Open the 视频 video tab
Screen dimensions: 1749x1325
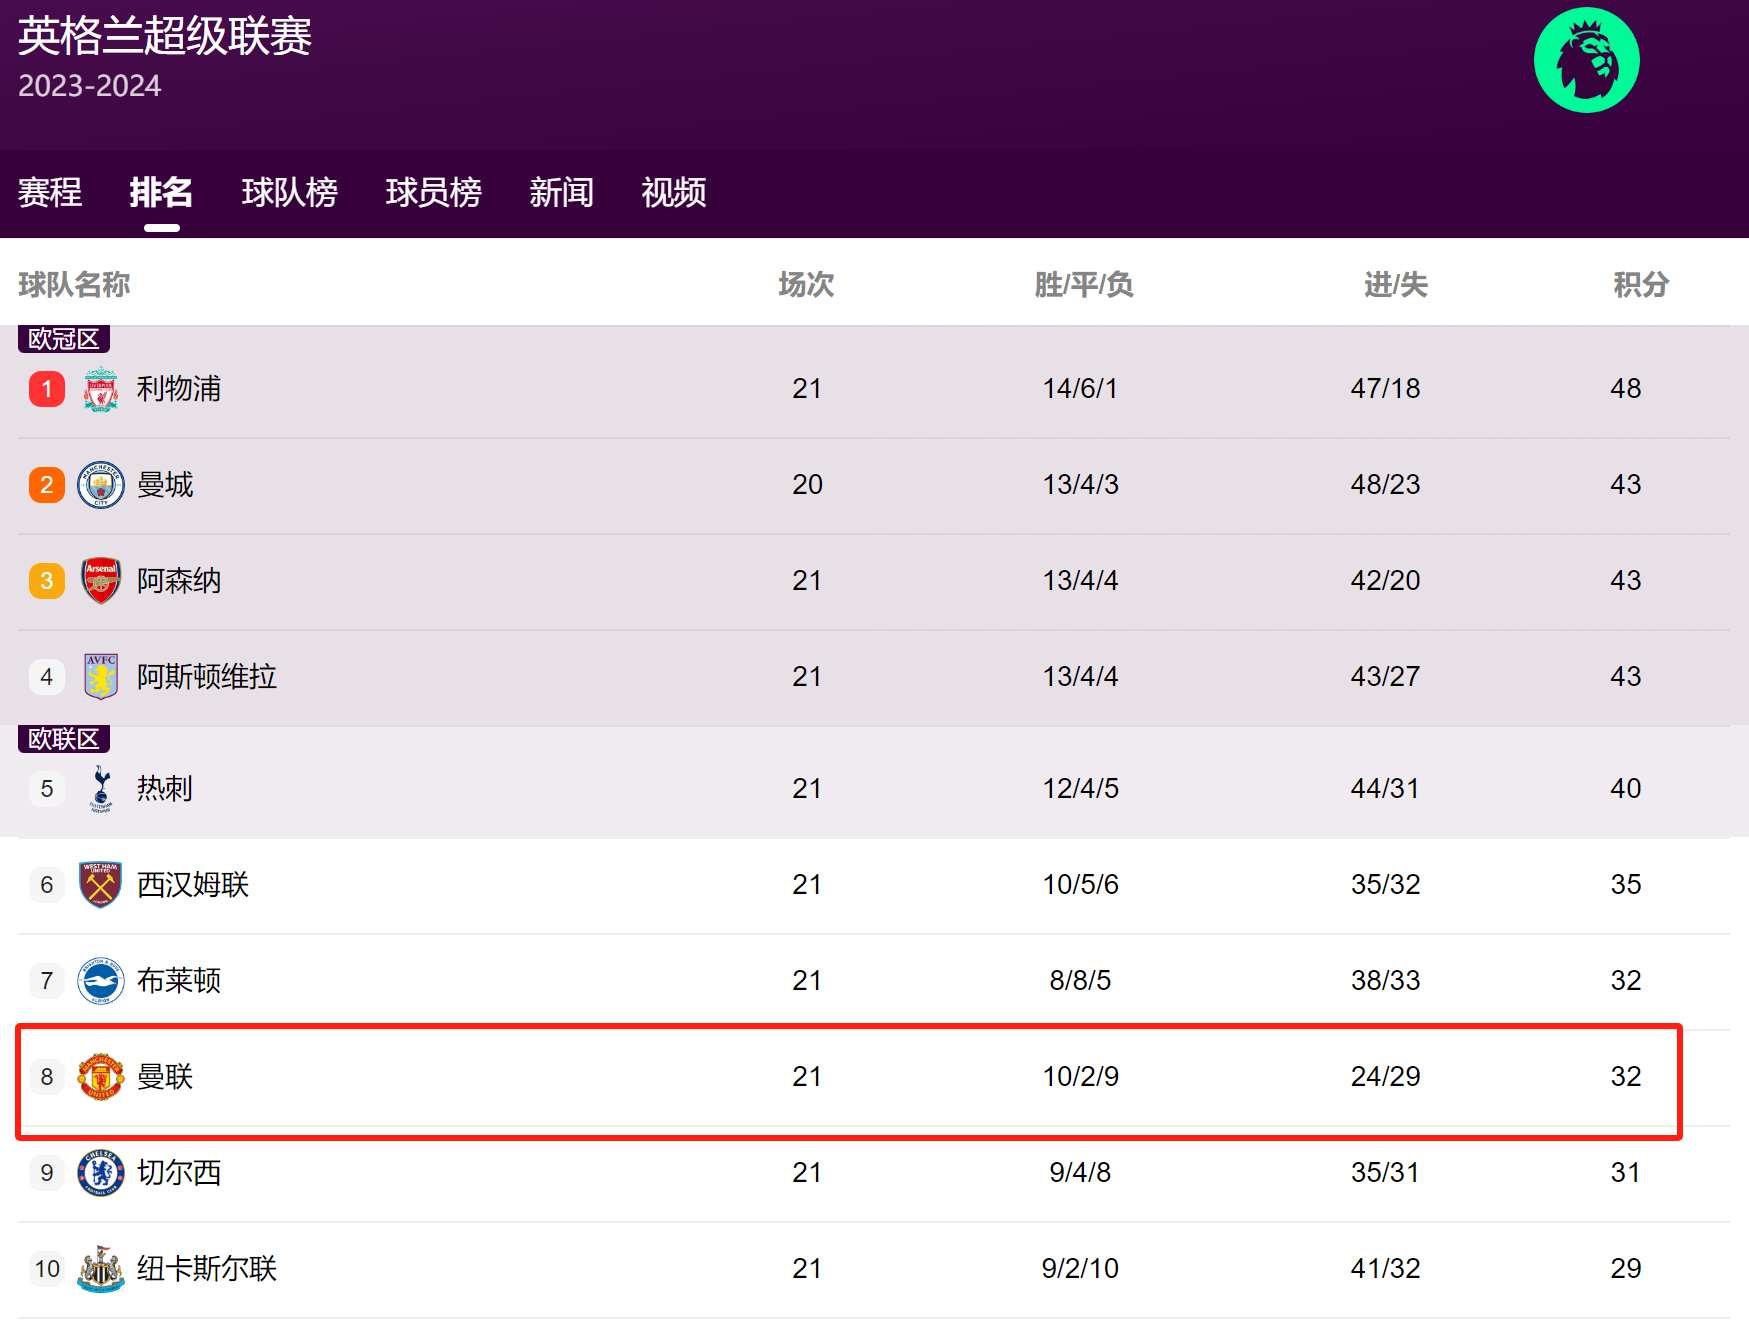point(674,192)
